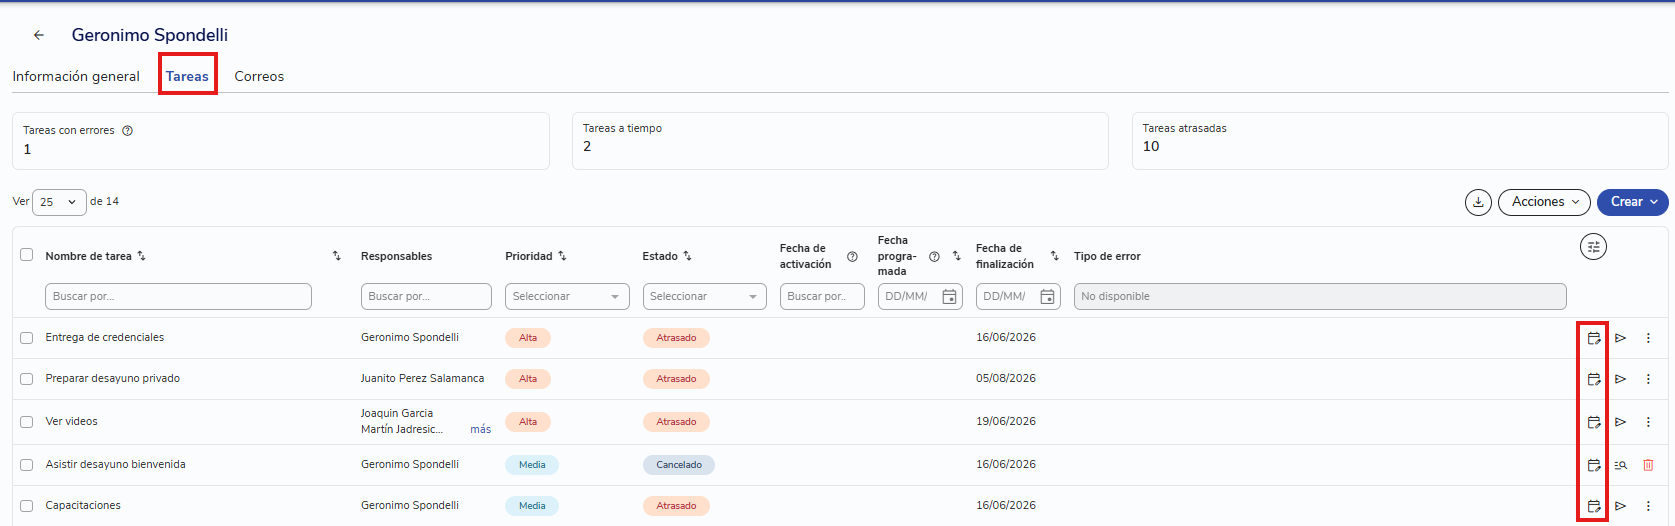Screen dimensions: 1675x526
Task: Click the download export icon
Action: pos(1478,202)
